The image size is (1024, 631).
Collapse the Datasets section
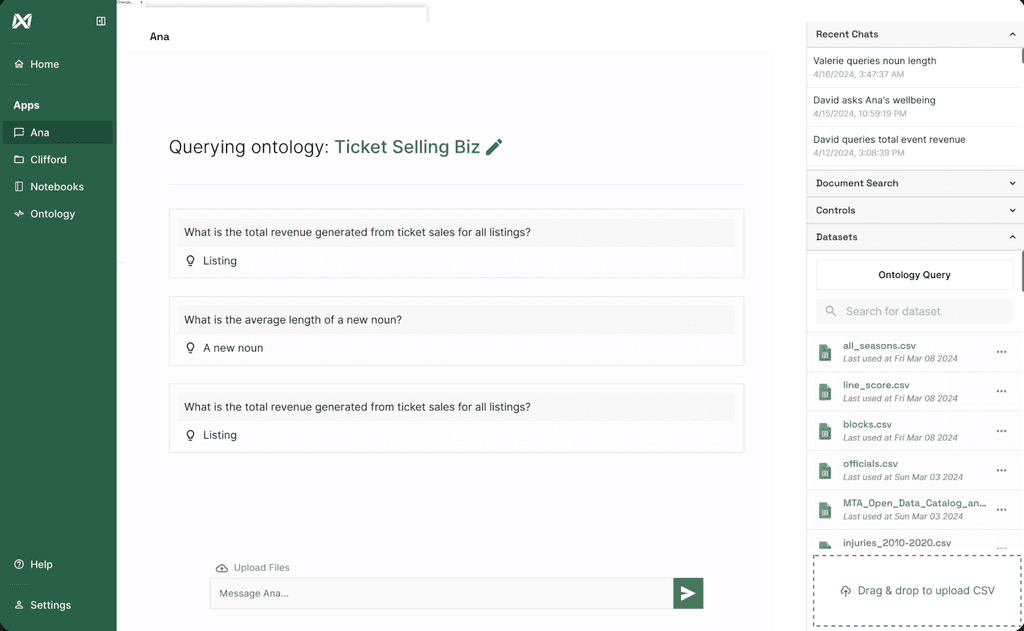tap(1012, 237)
